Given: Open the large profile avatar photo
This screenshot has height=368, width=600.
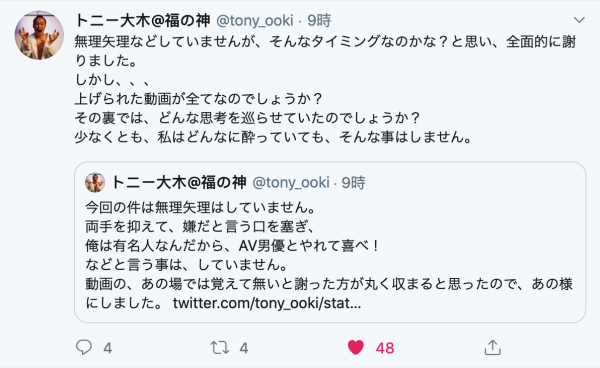Looking at the screenshot, I should point(39,35).
